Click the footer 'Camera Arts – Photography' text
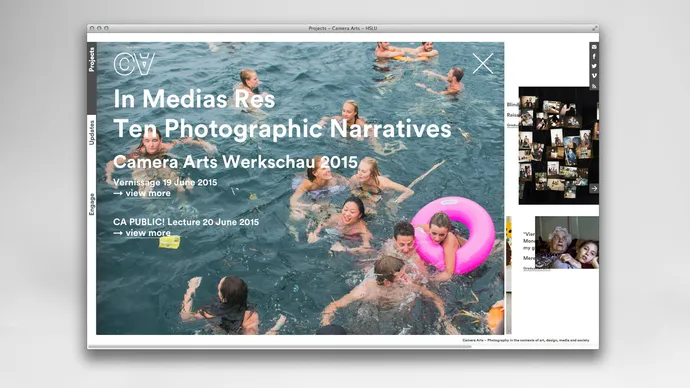 [525, 340]
